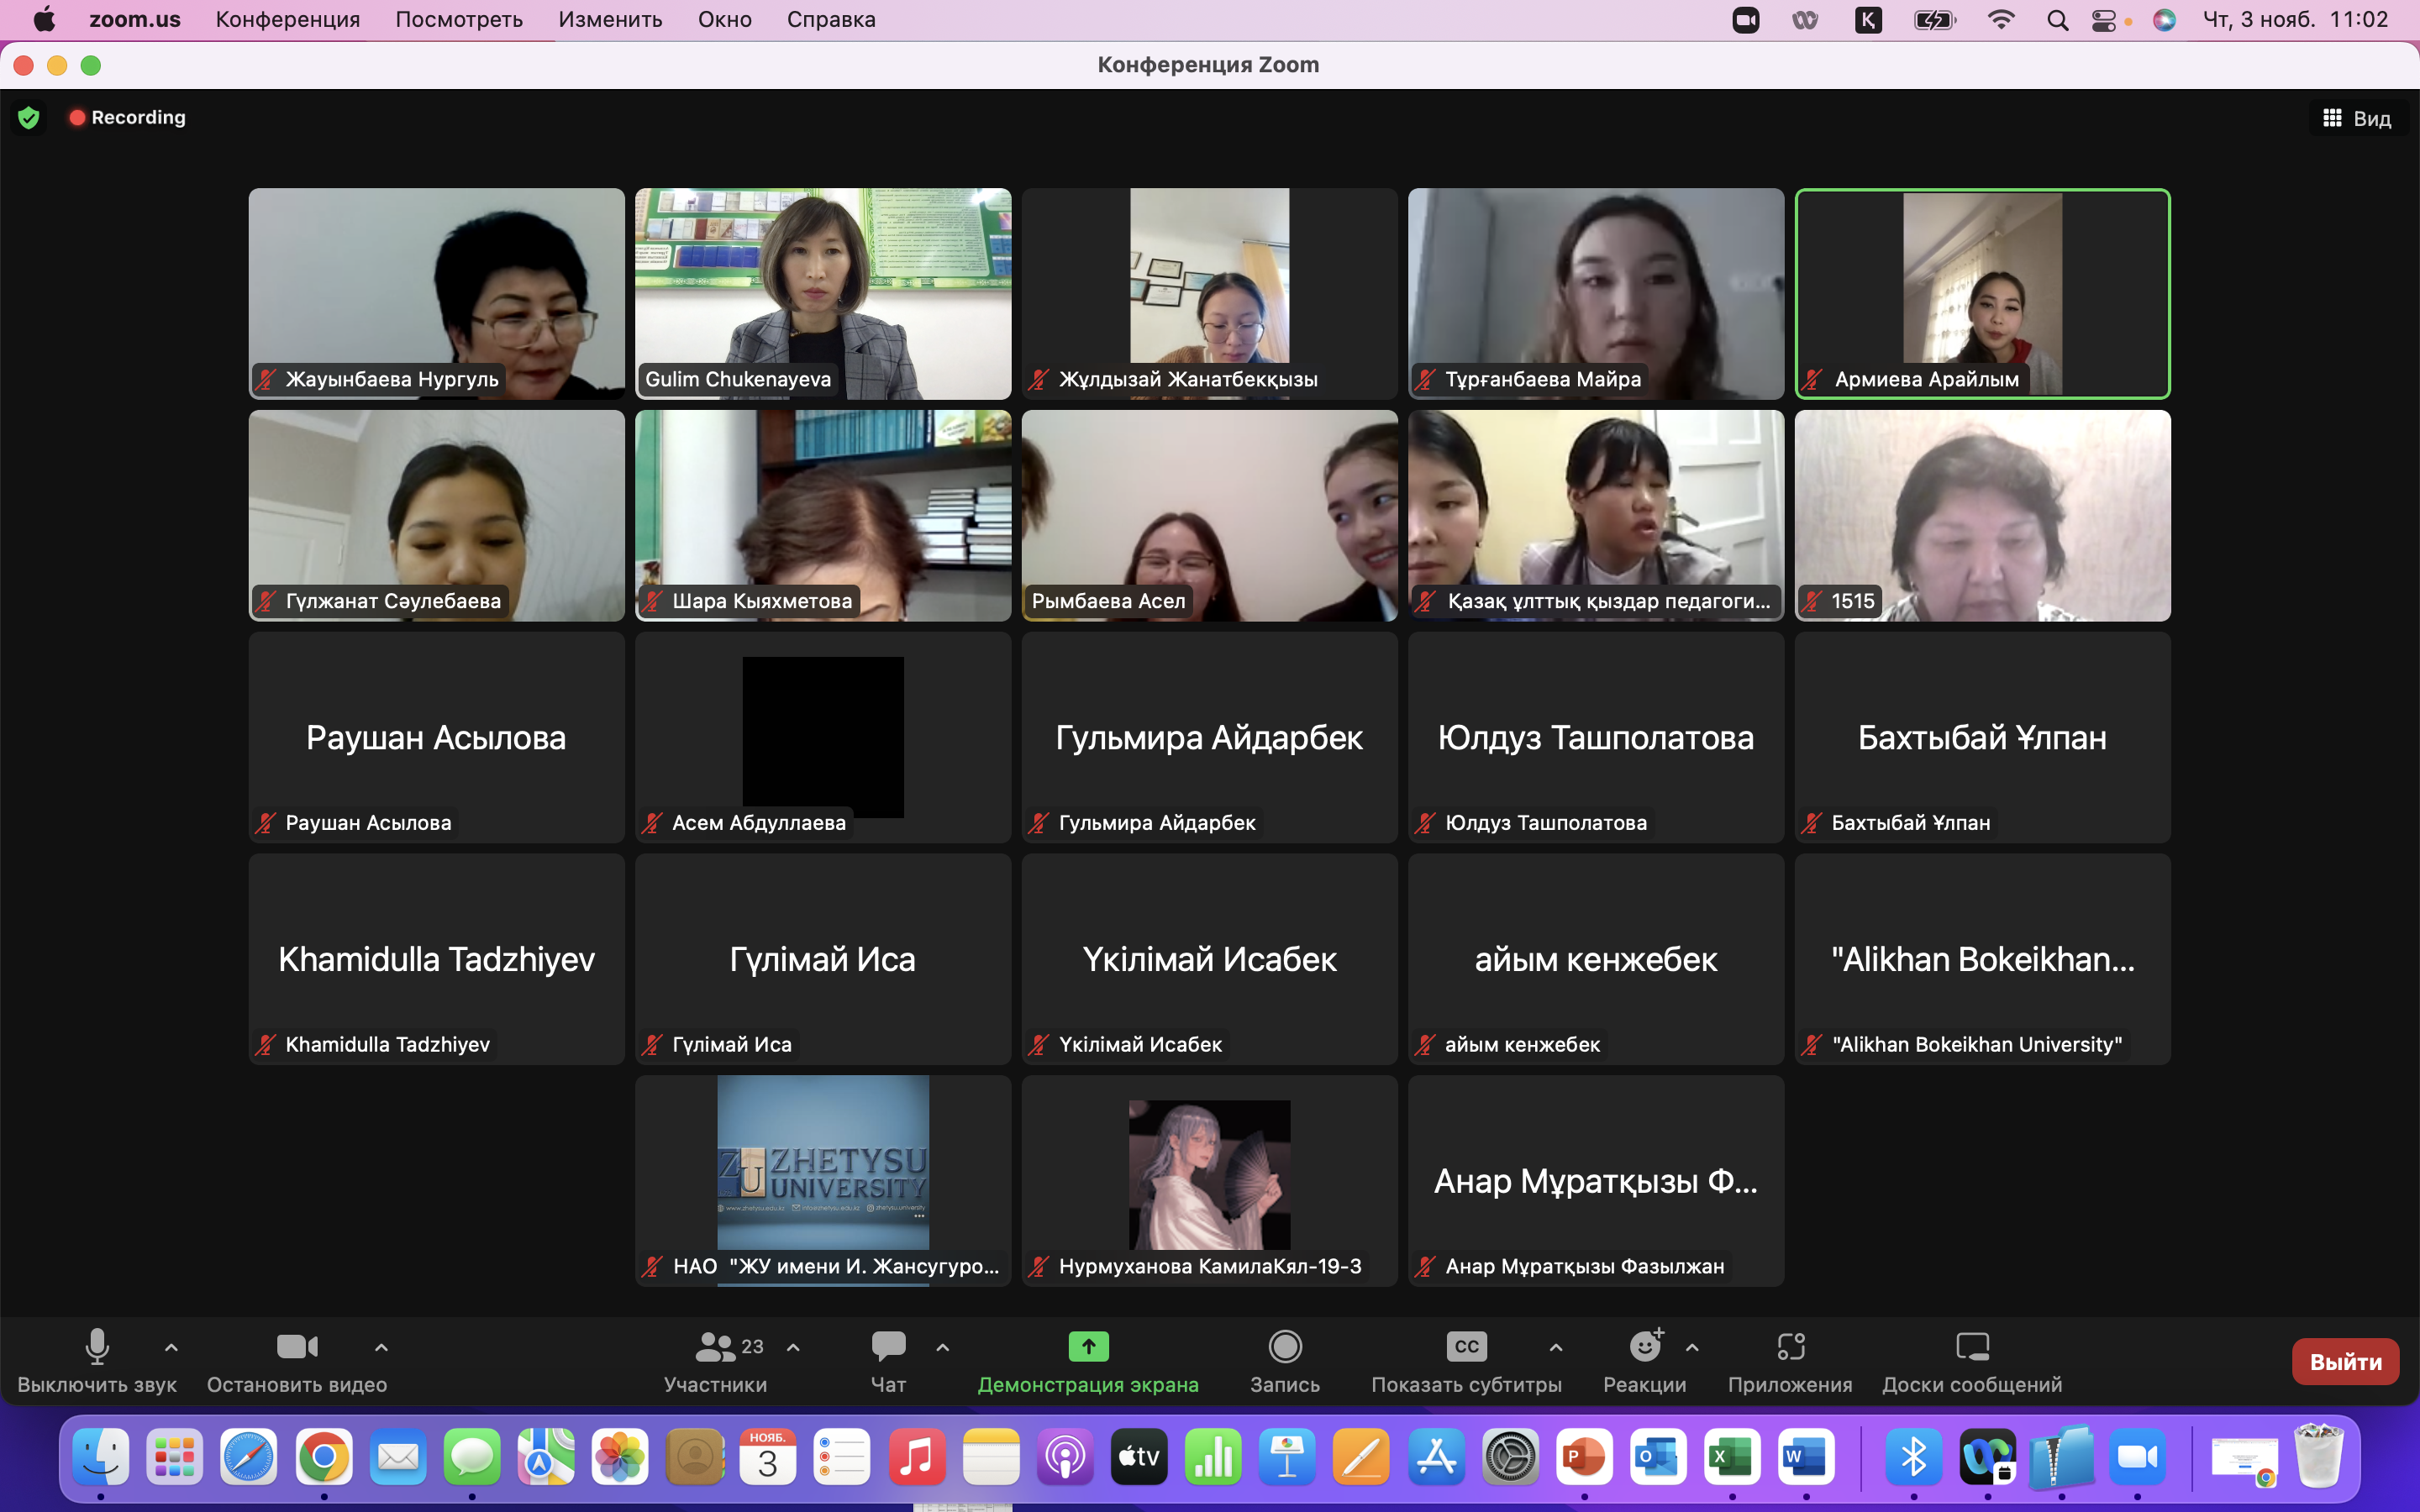
Task: Open the Конференция menu in menu bar
Action: click(x=287, y=20)
